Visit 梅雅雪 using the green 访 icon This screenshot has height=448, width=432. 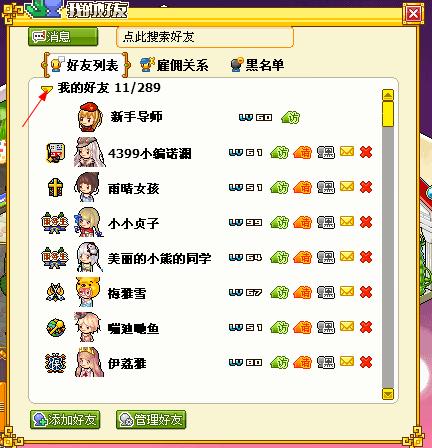click(279, 293)
